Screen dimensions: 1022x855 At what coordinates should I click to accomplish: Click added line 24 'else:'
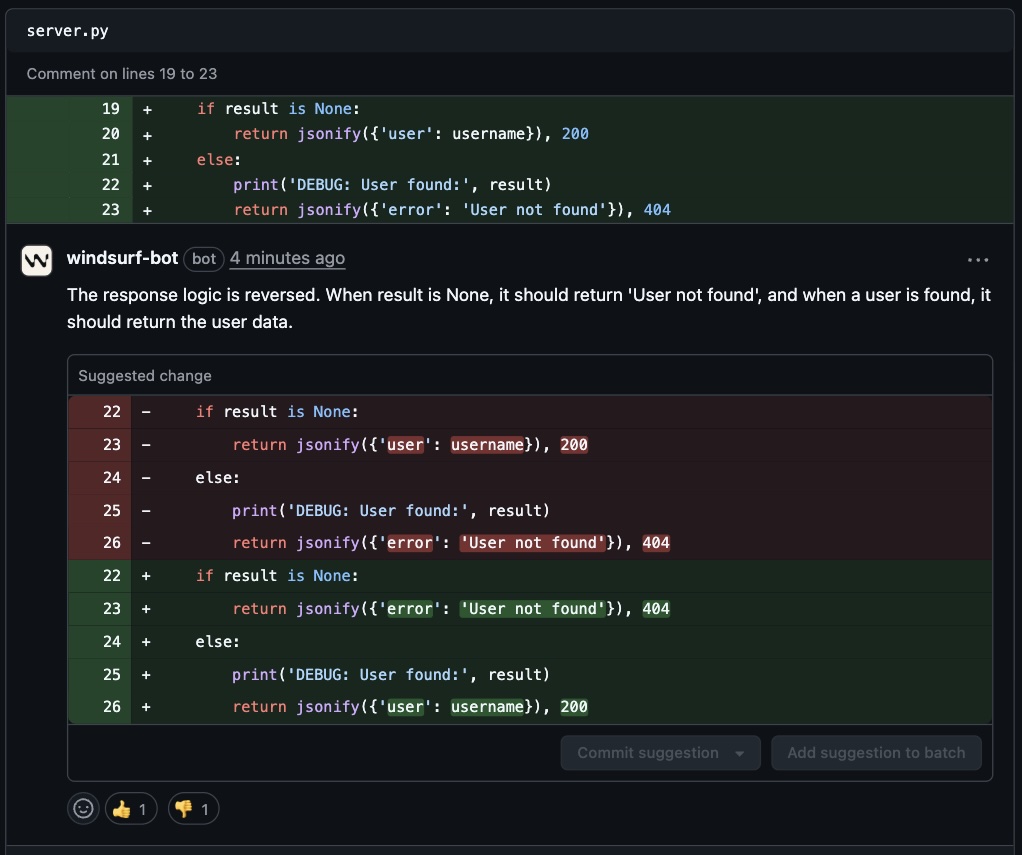[x=530, y=642]
